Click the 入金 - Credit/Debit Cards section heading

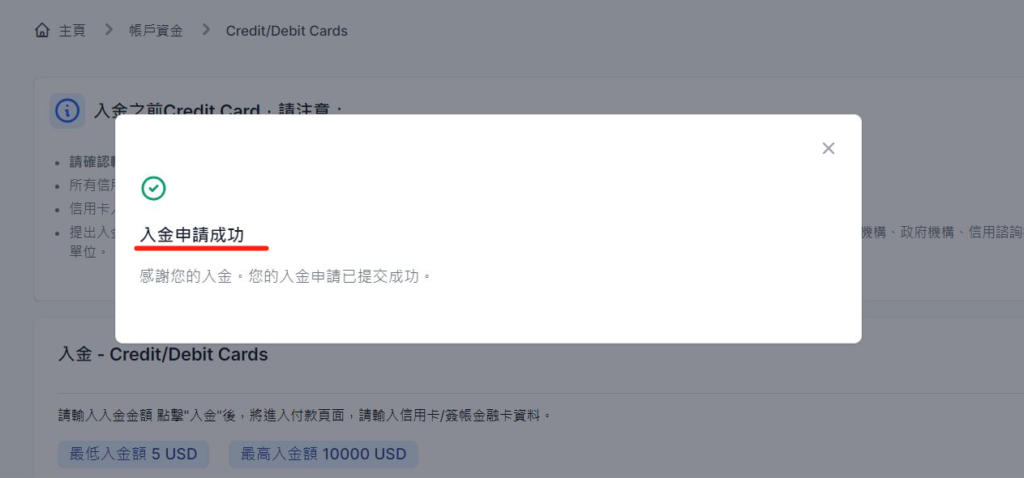click(163, 355)
